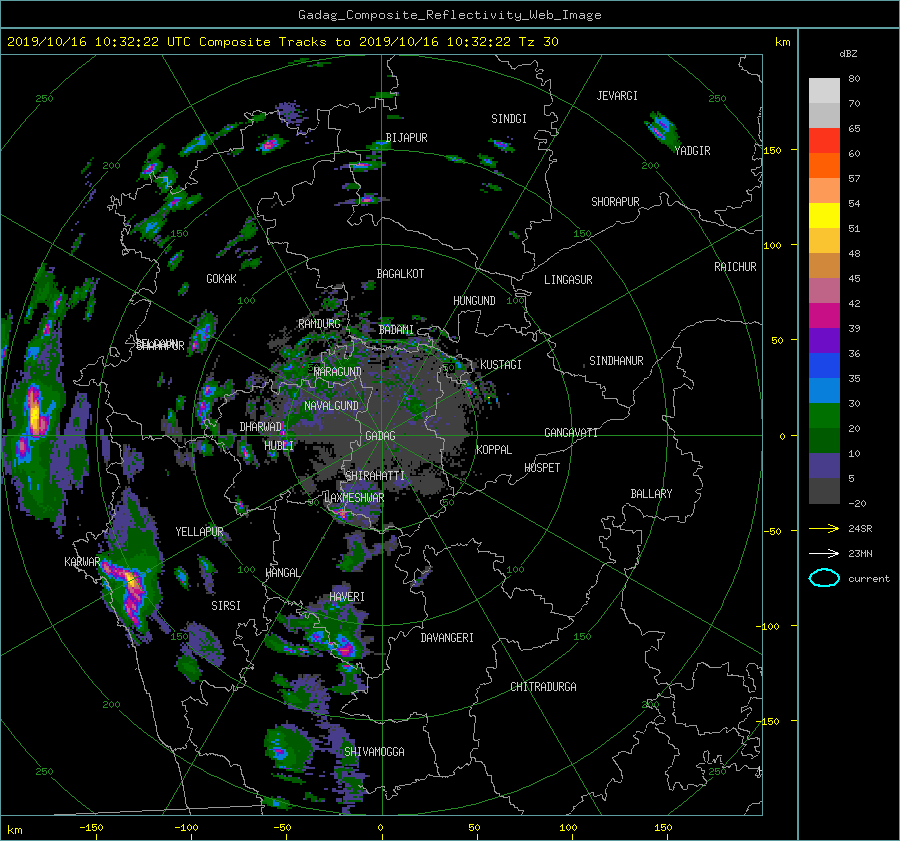Click the 'current' legend label
This screenshot has height=841, width=900.
tap(868, 579)
